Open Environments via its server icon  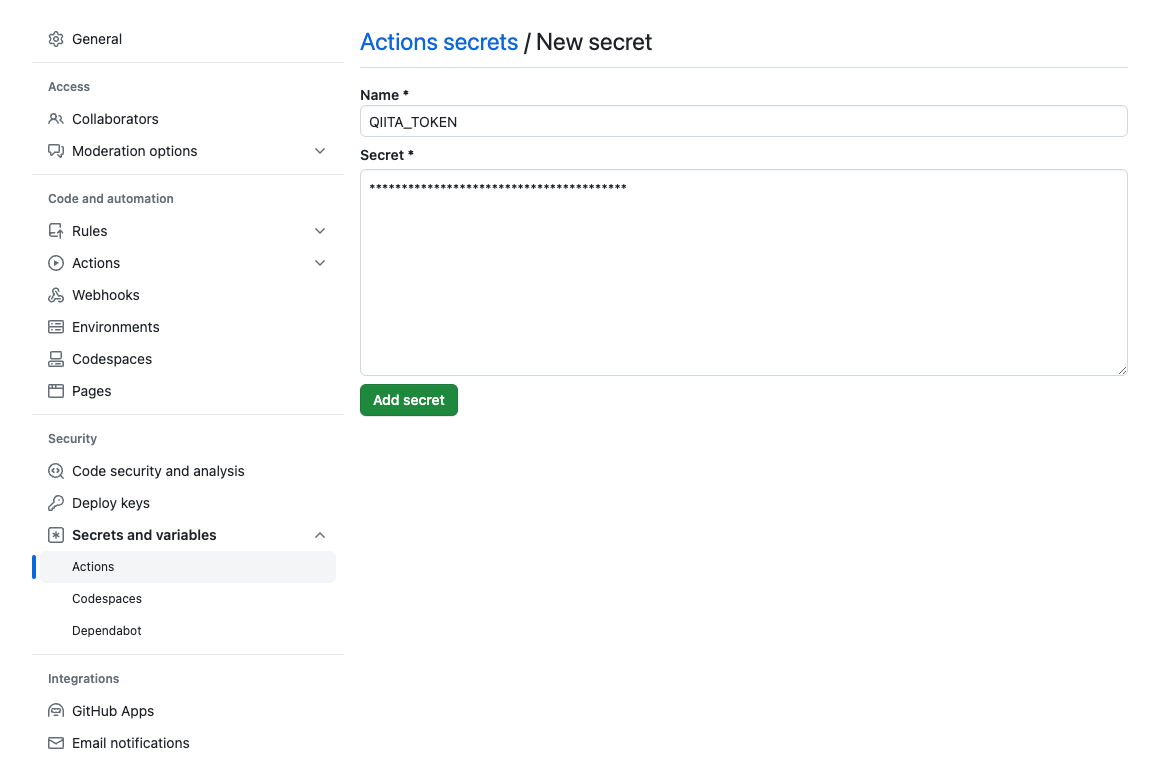pos(56,327)
